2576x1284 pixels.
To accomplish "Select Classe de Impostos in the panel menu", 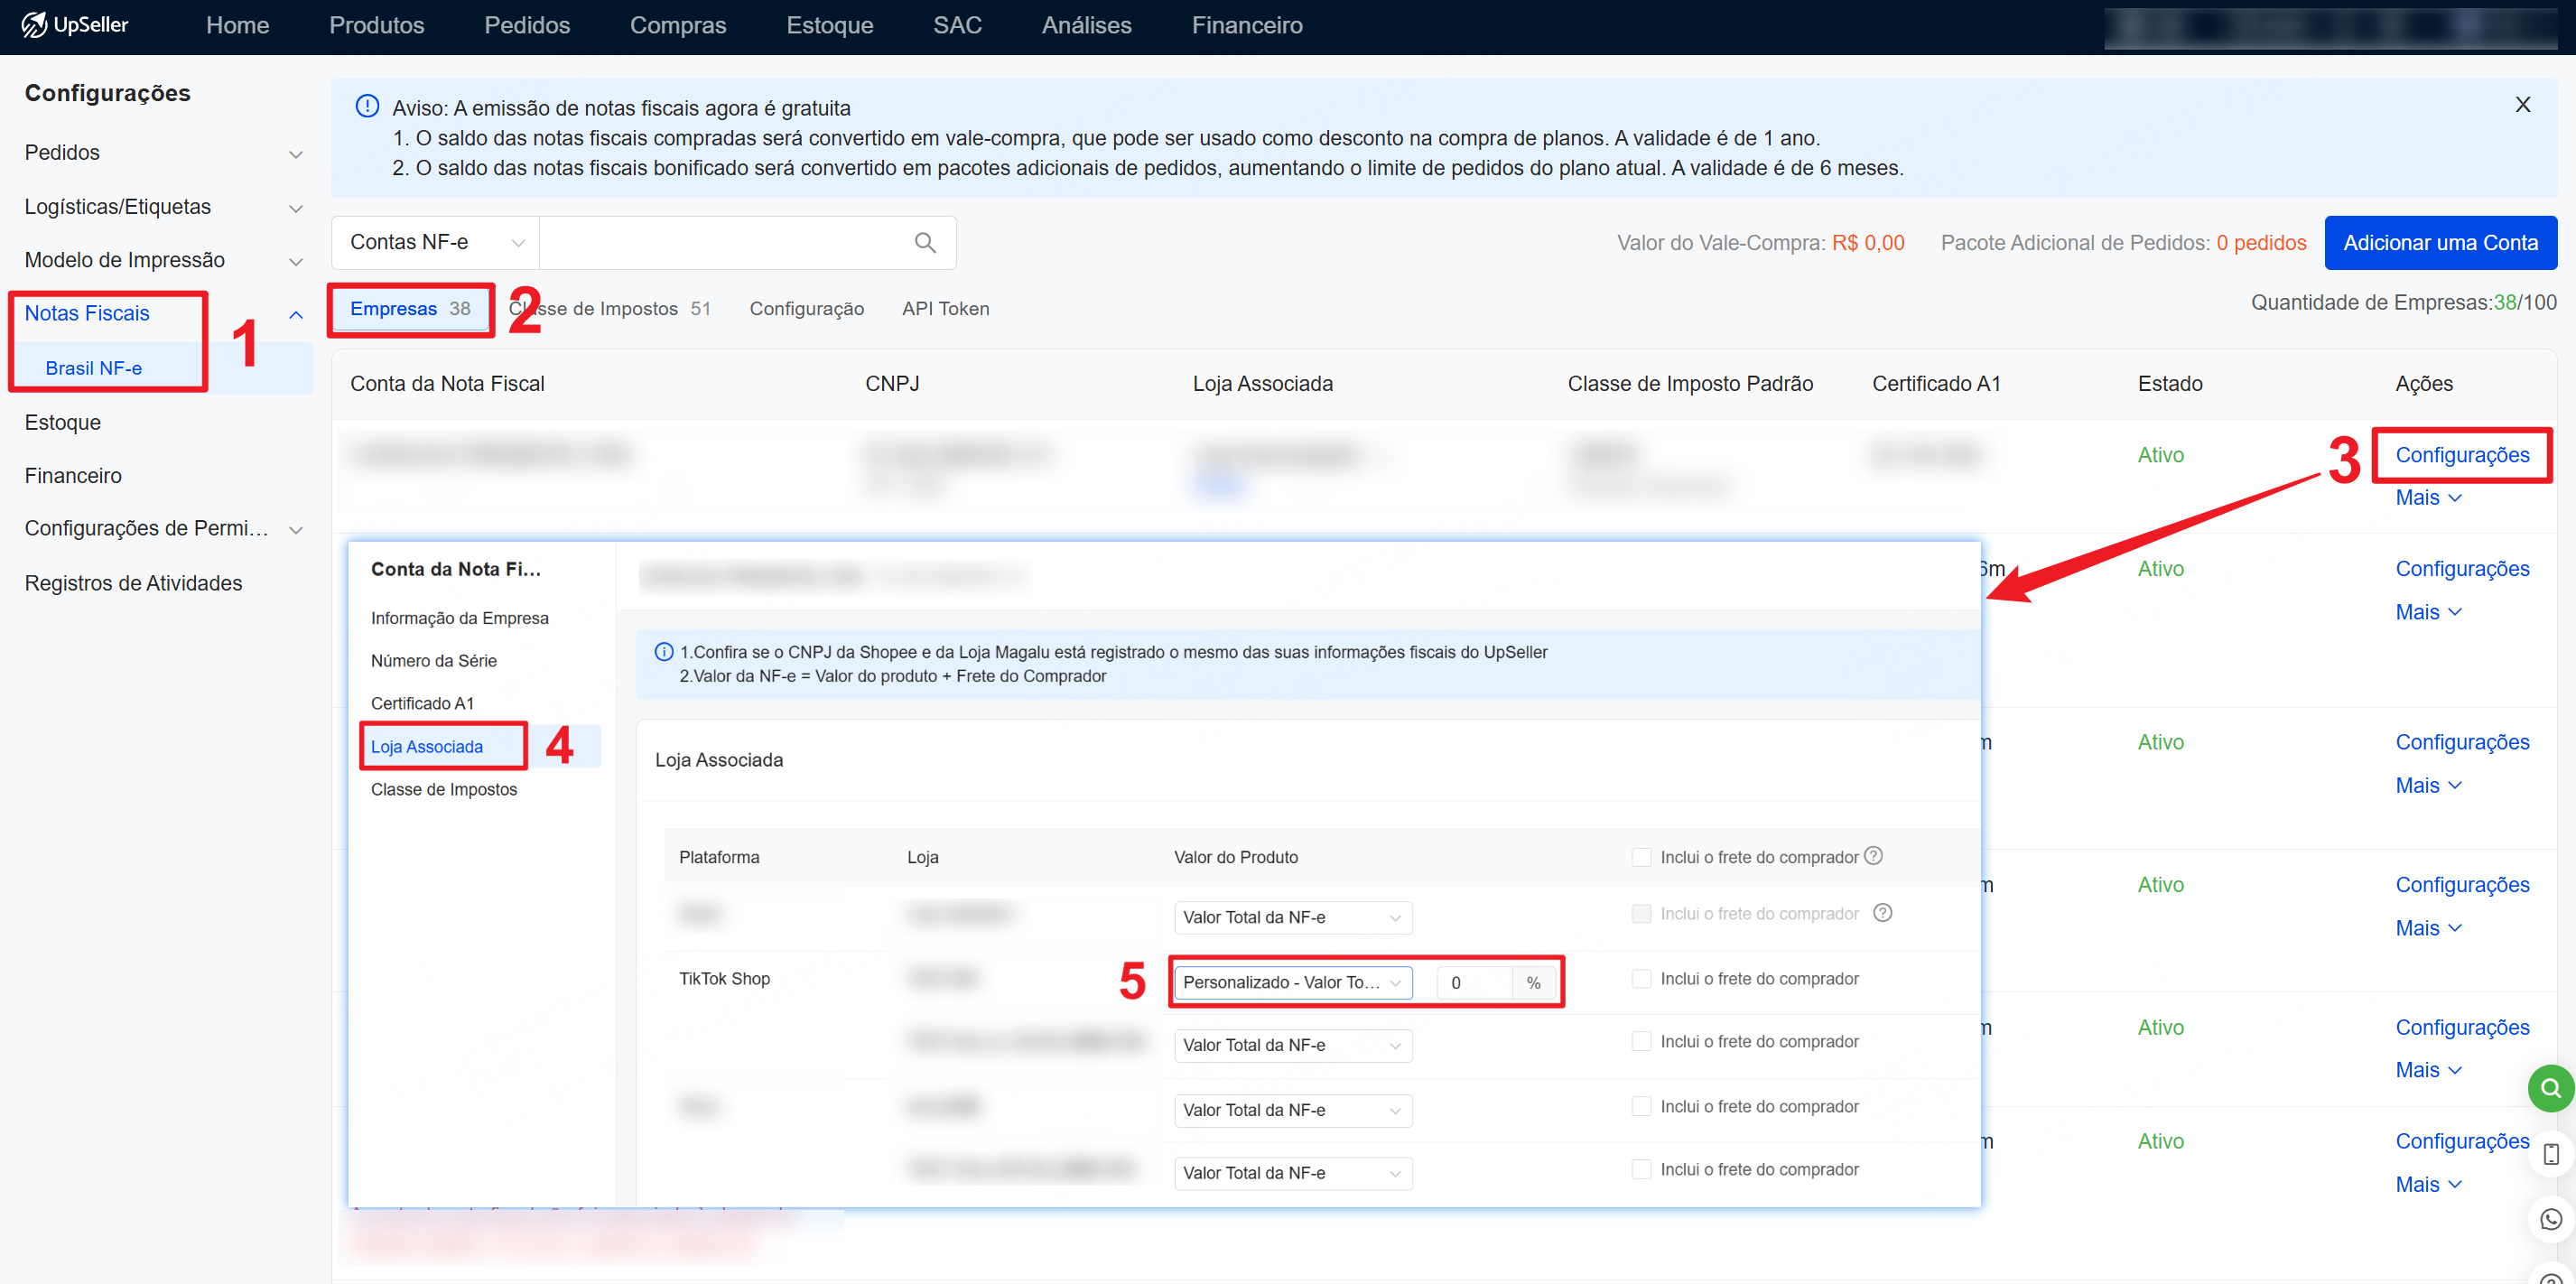I will point(444,789).
